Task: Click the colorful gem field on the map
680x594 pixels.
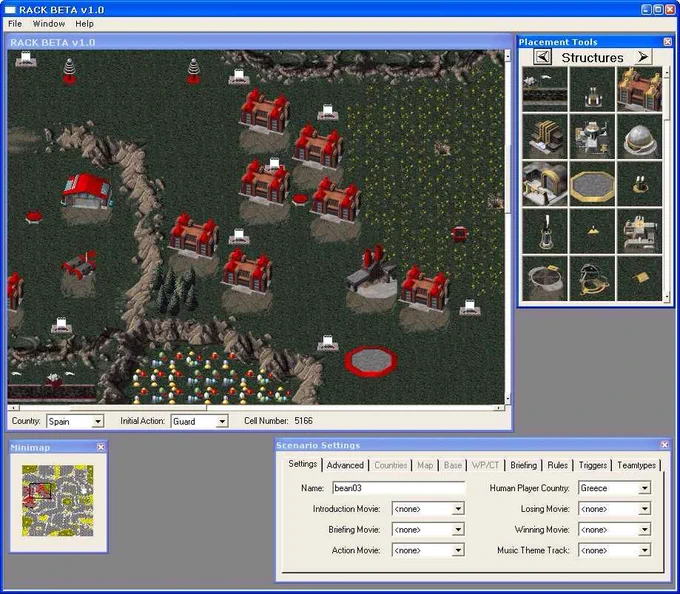Action: [x=210, y=377]
